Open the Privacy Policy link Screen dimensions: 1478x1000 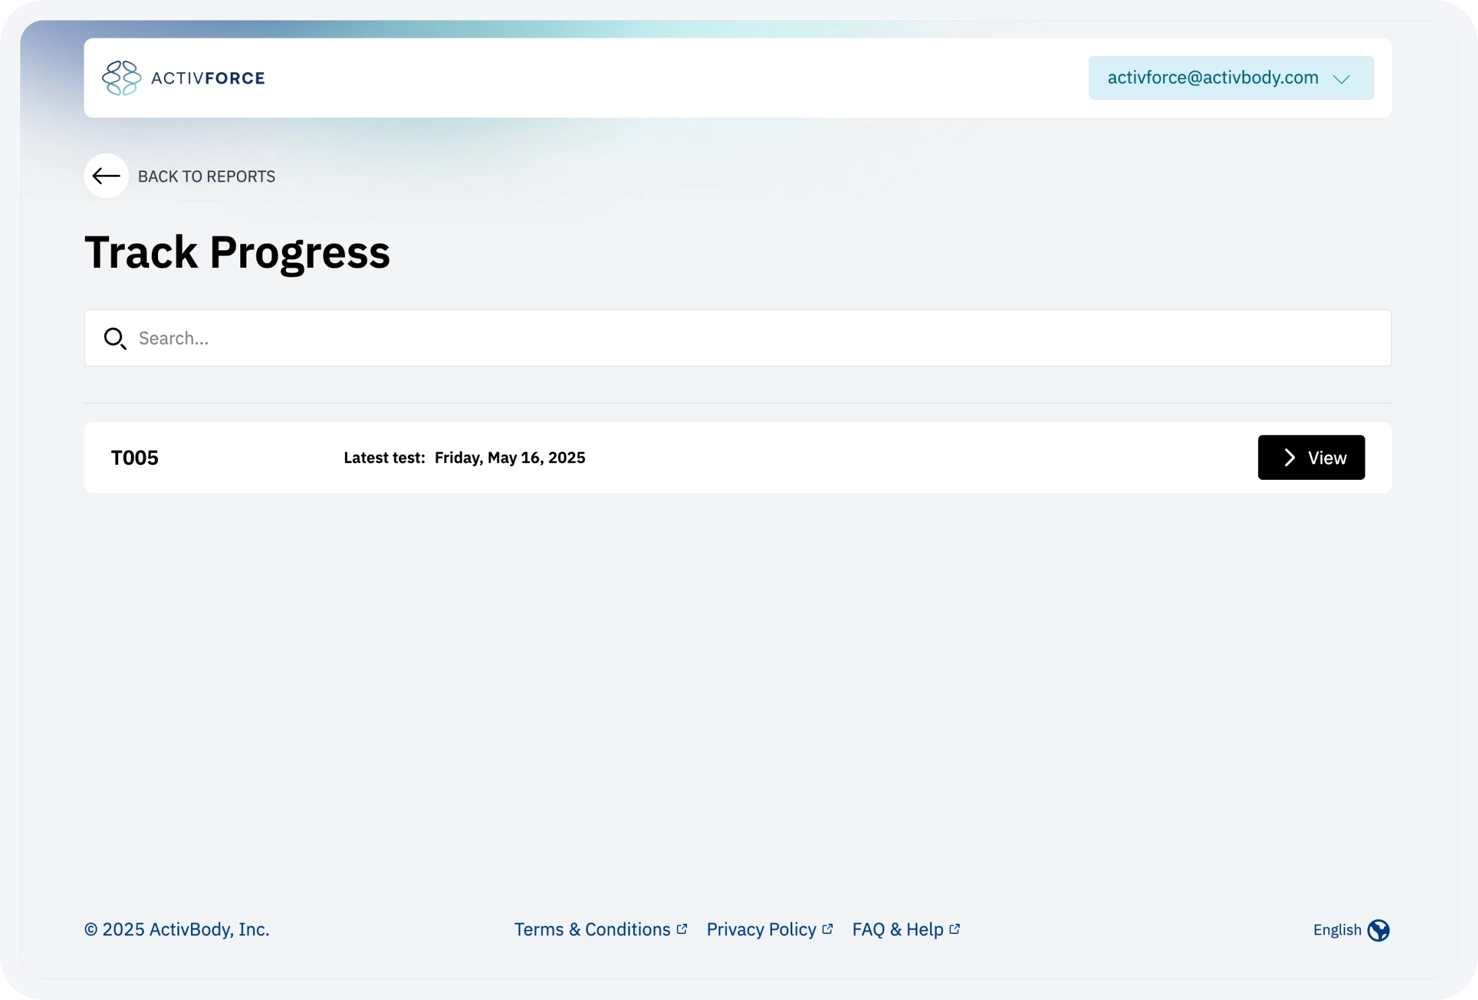tap(761, 930)
